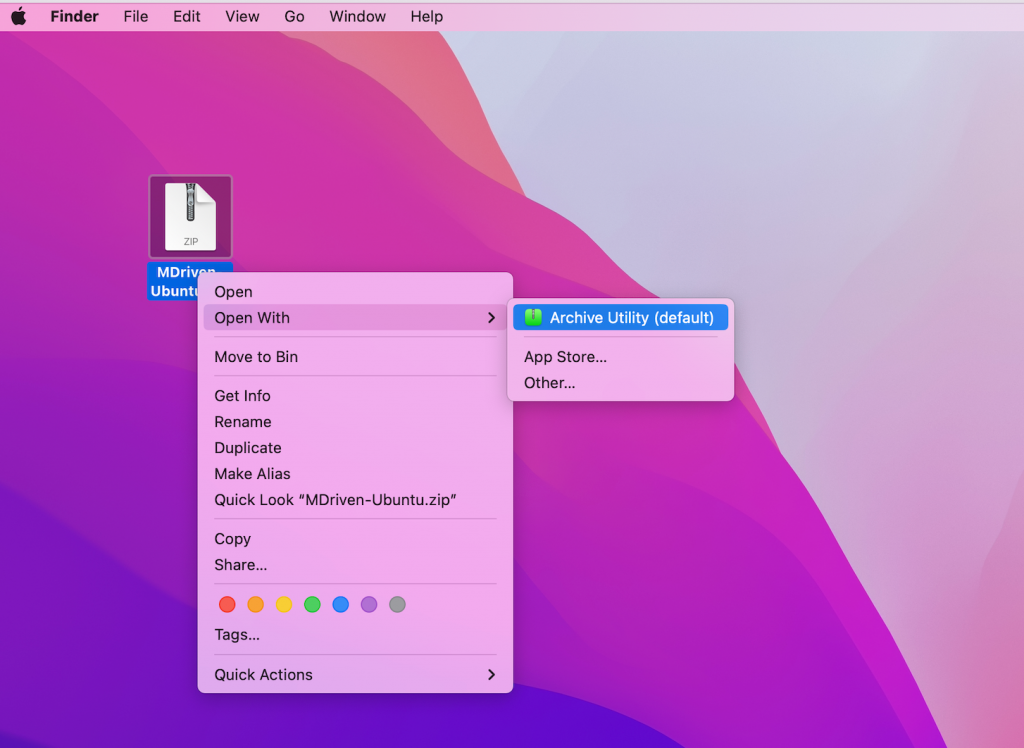The image size is (1024, 748).
Task: Open the Go menu in menu bar
Action: 294,16
